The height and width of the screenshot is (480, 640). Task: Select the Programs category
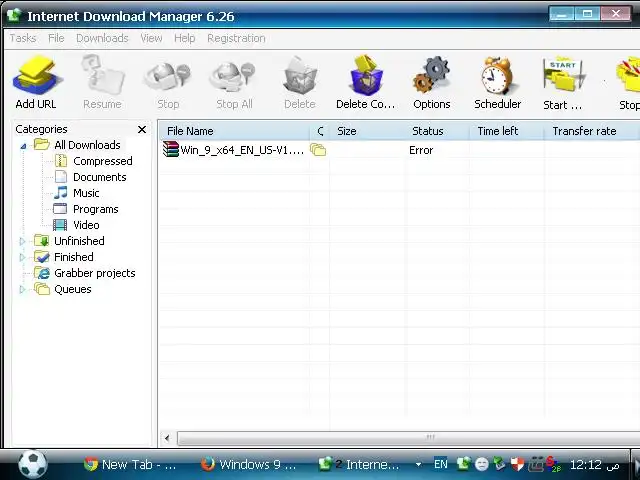coord(96,209)
